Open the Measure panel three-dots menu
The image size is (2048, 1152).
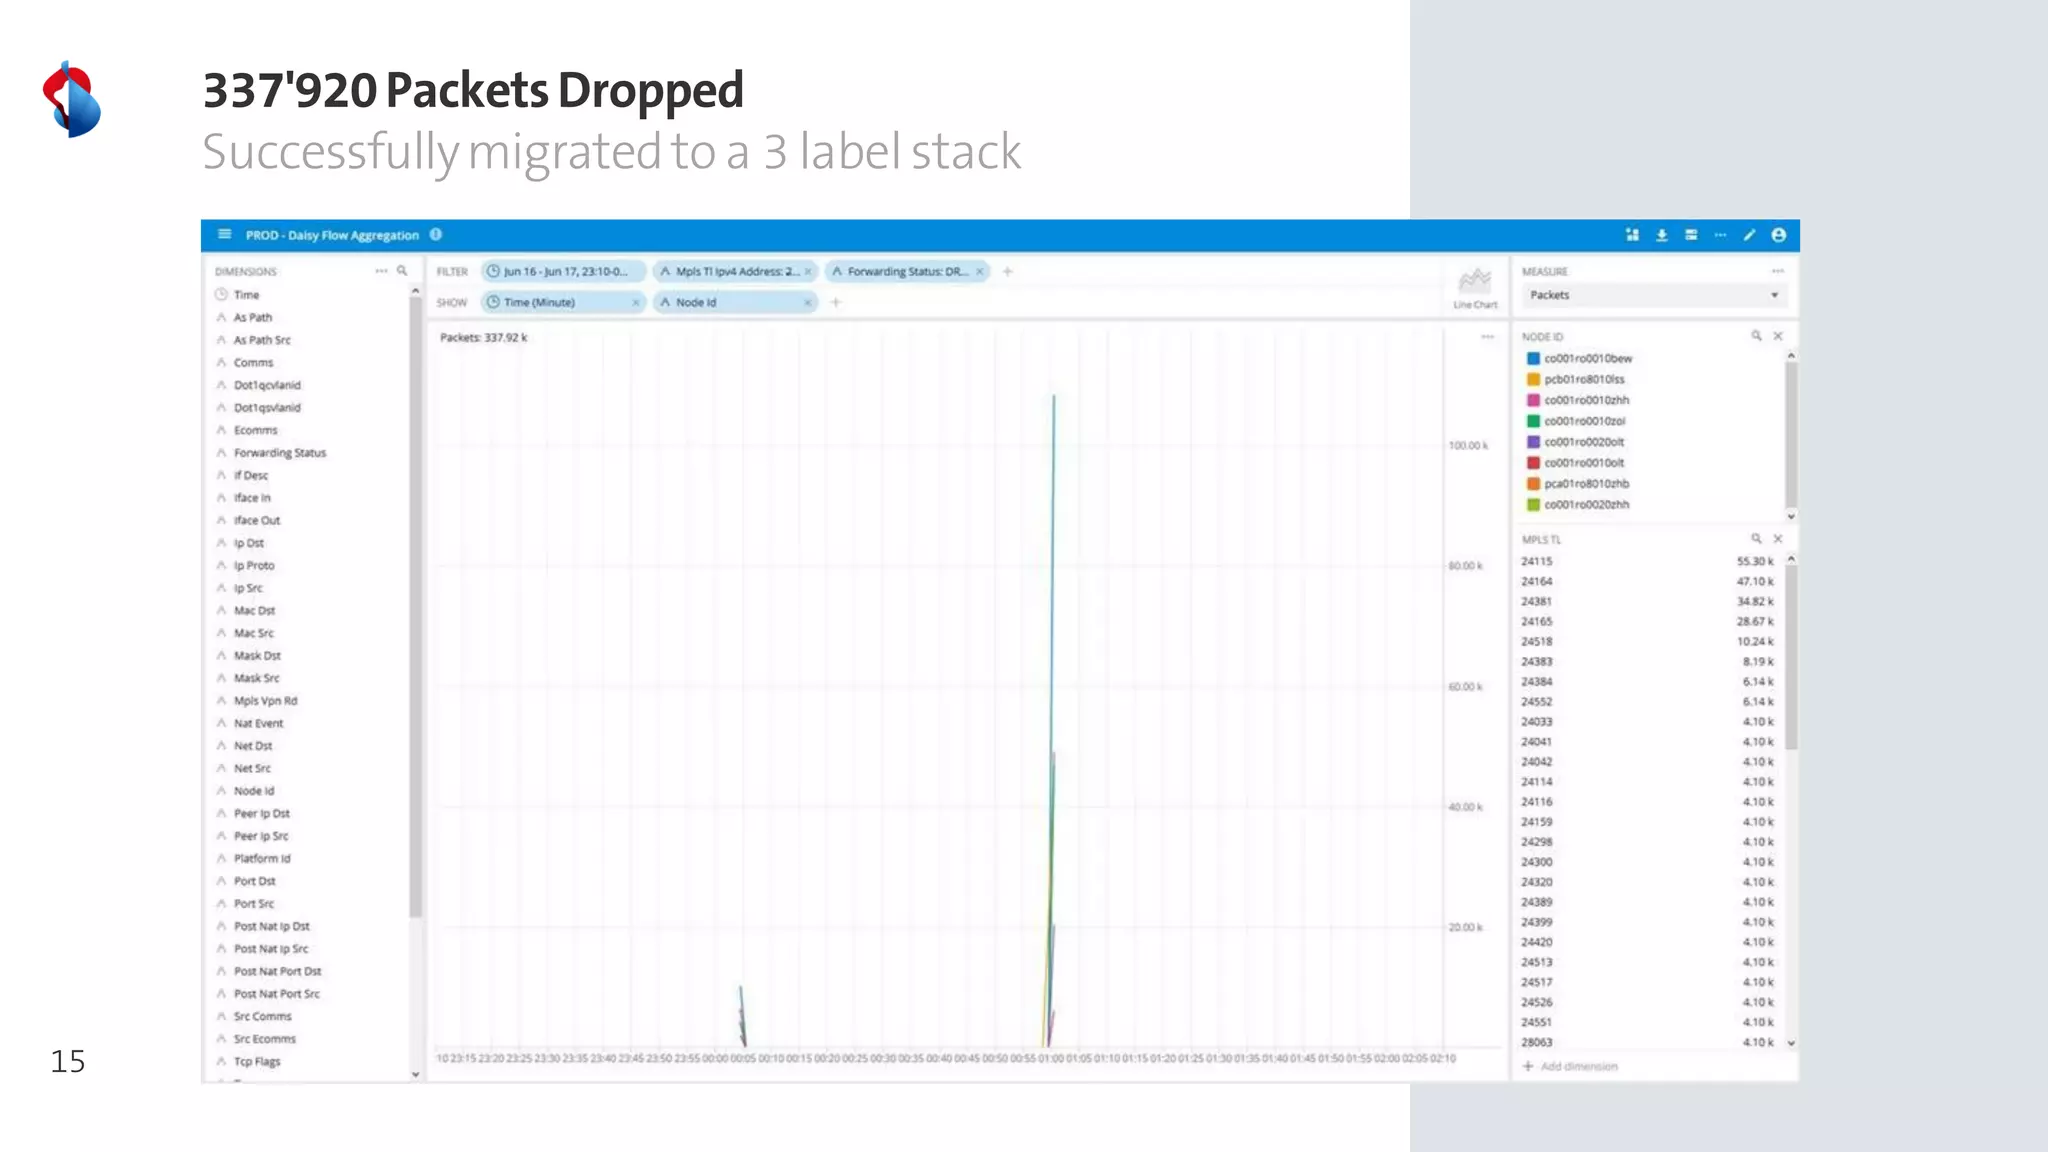pyautogui.click(x=1777, y=271)
